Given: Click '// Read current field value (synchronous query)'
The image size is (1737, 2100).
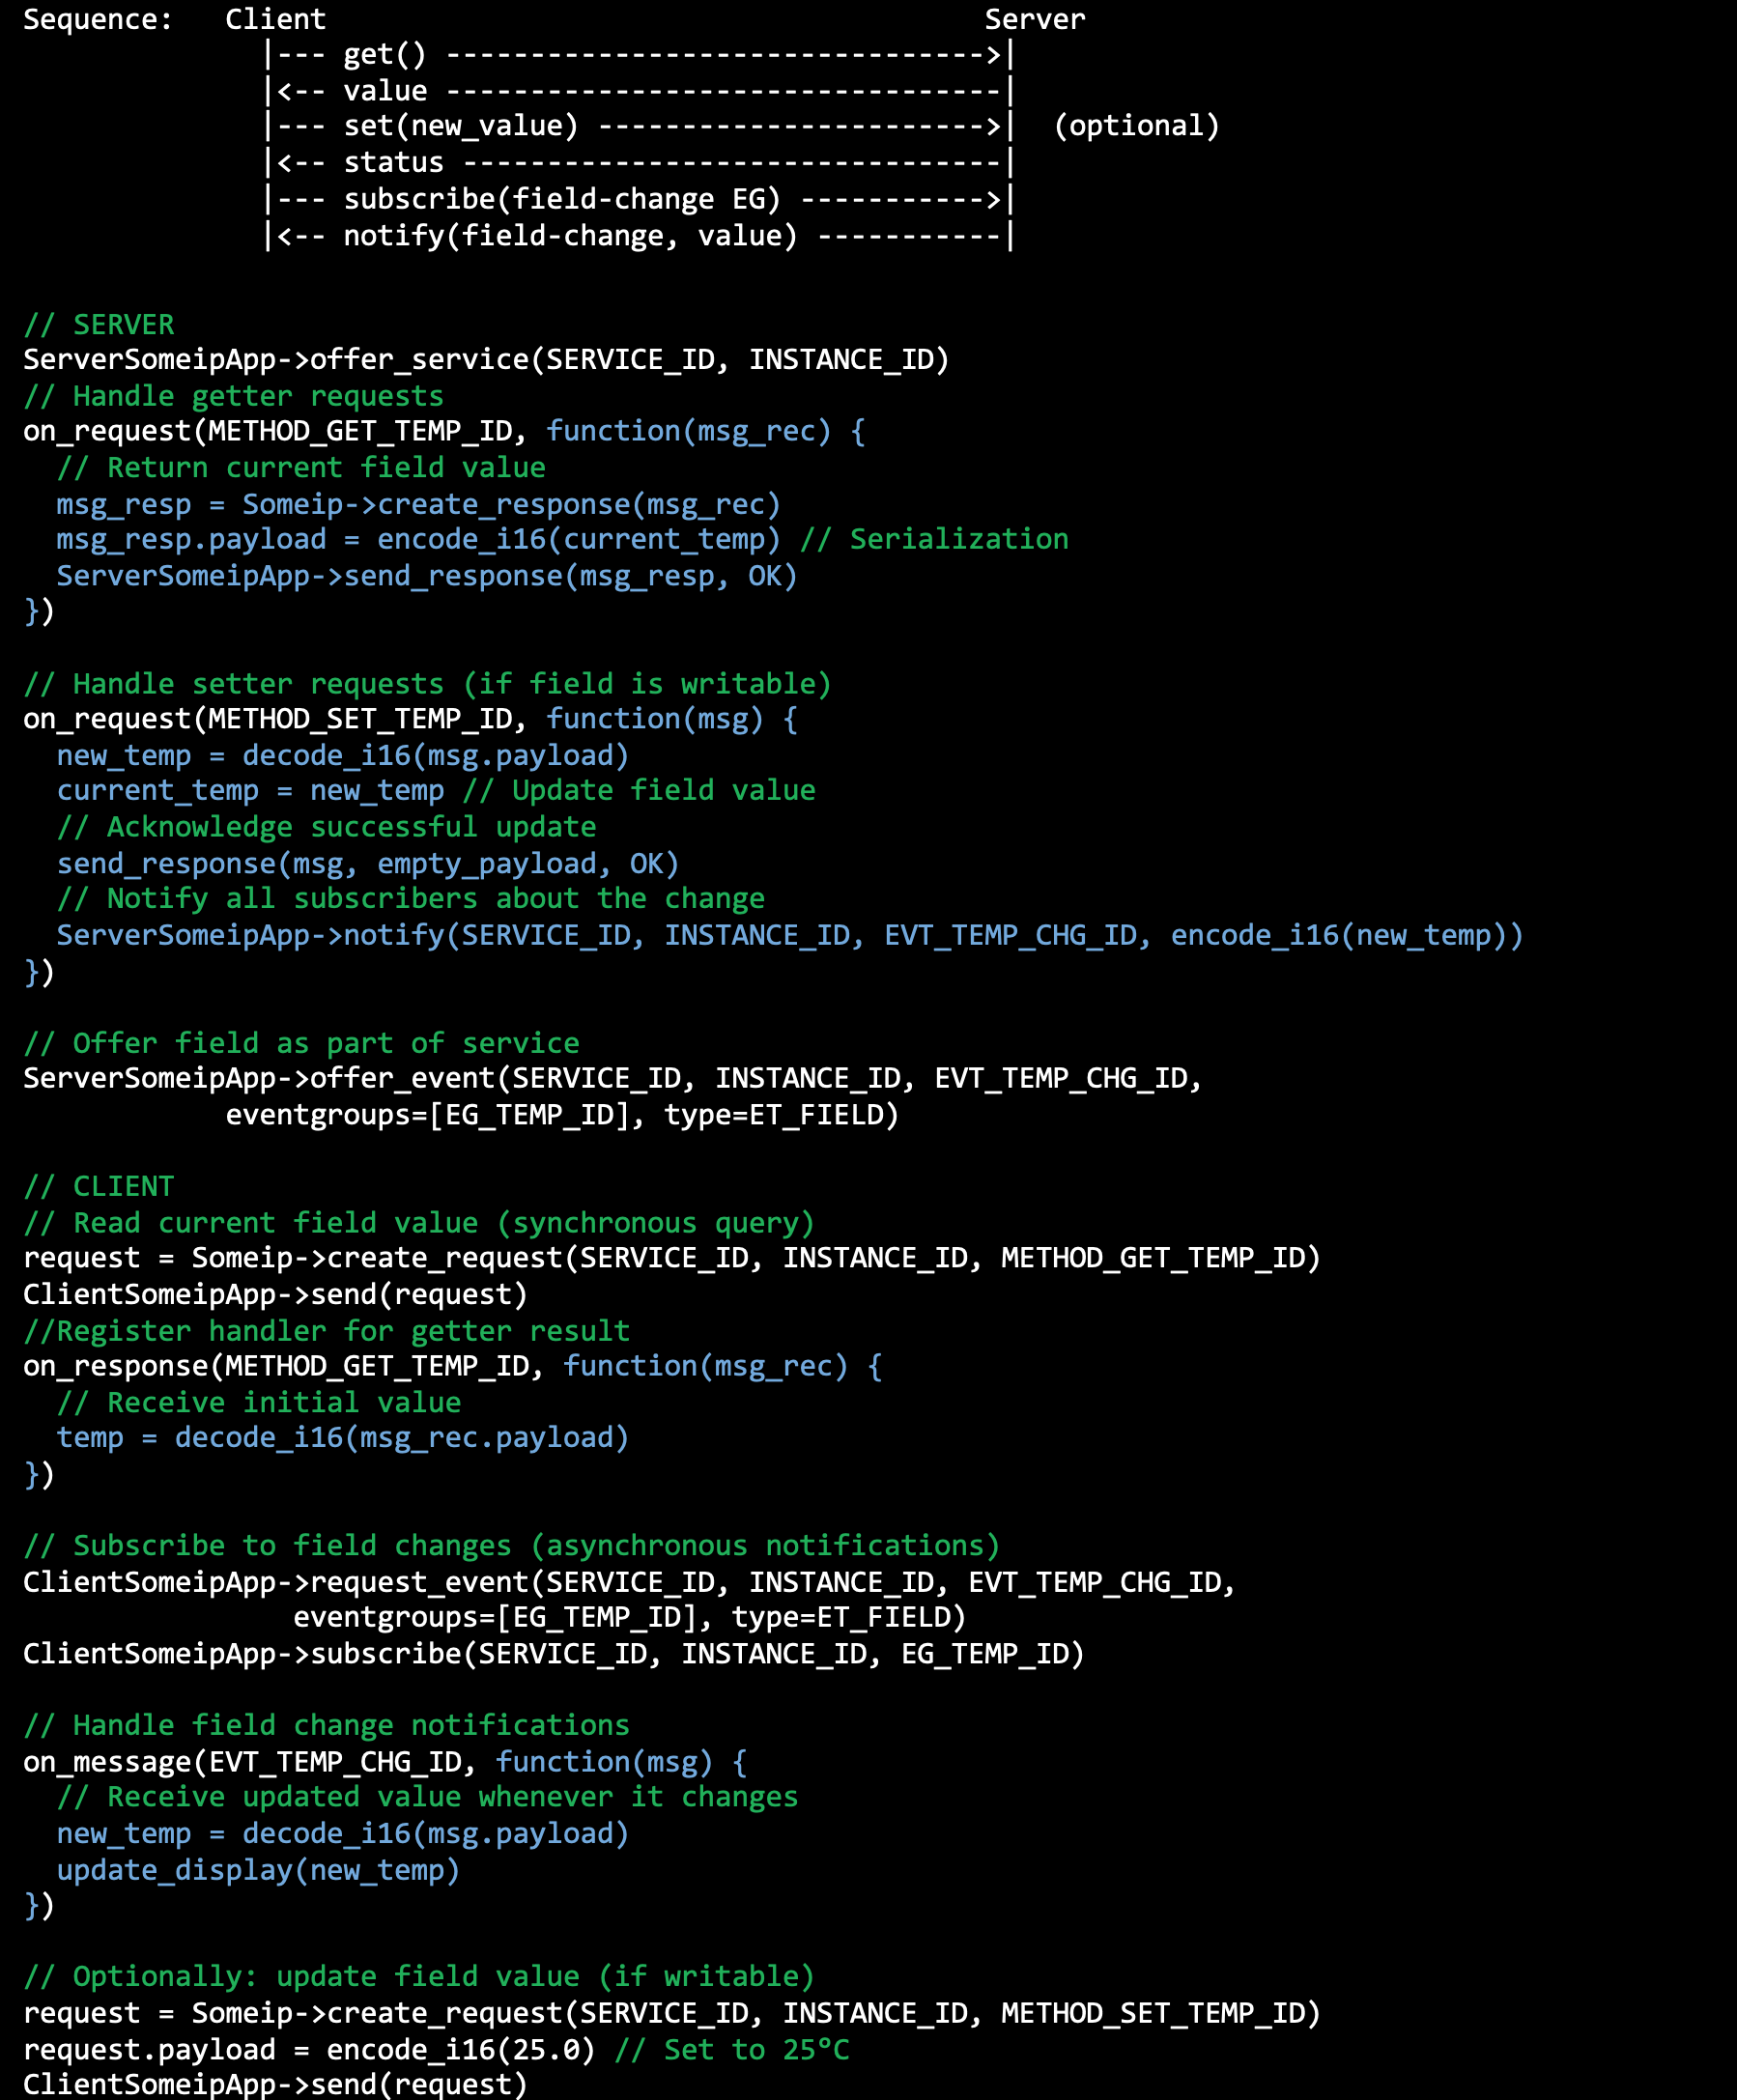Looking at the screenshot, I should click(x=419, y=1223).
